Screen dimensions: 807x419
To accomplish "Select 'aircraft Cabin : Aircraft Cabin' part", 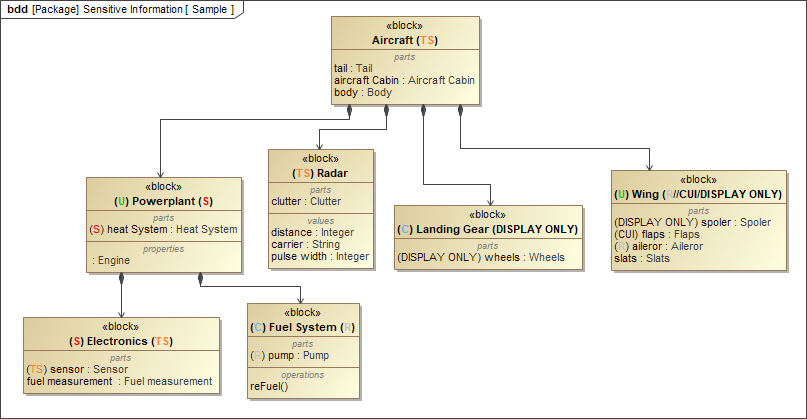I will point(405,80).
